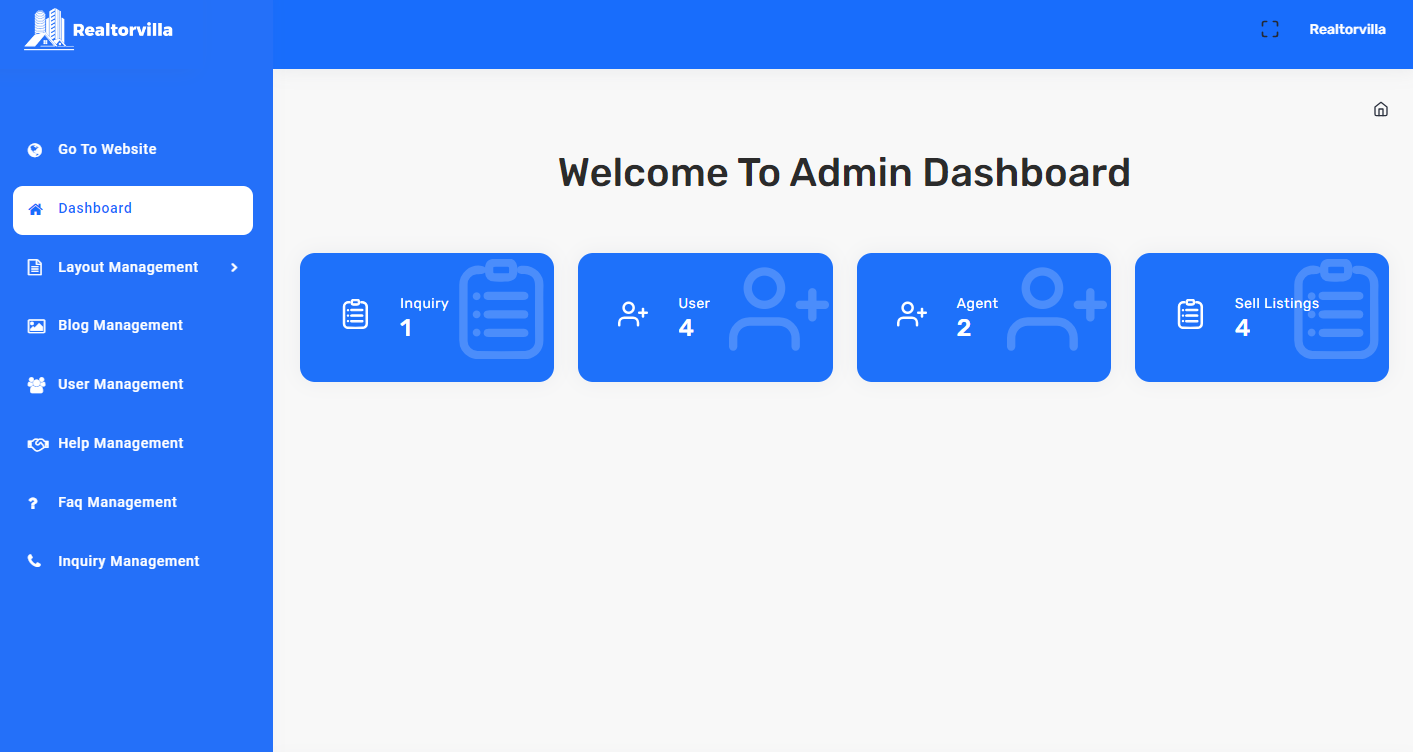Toggle fullscreen mode icon in header

[1269, 29]
